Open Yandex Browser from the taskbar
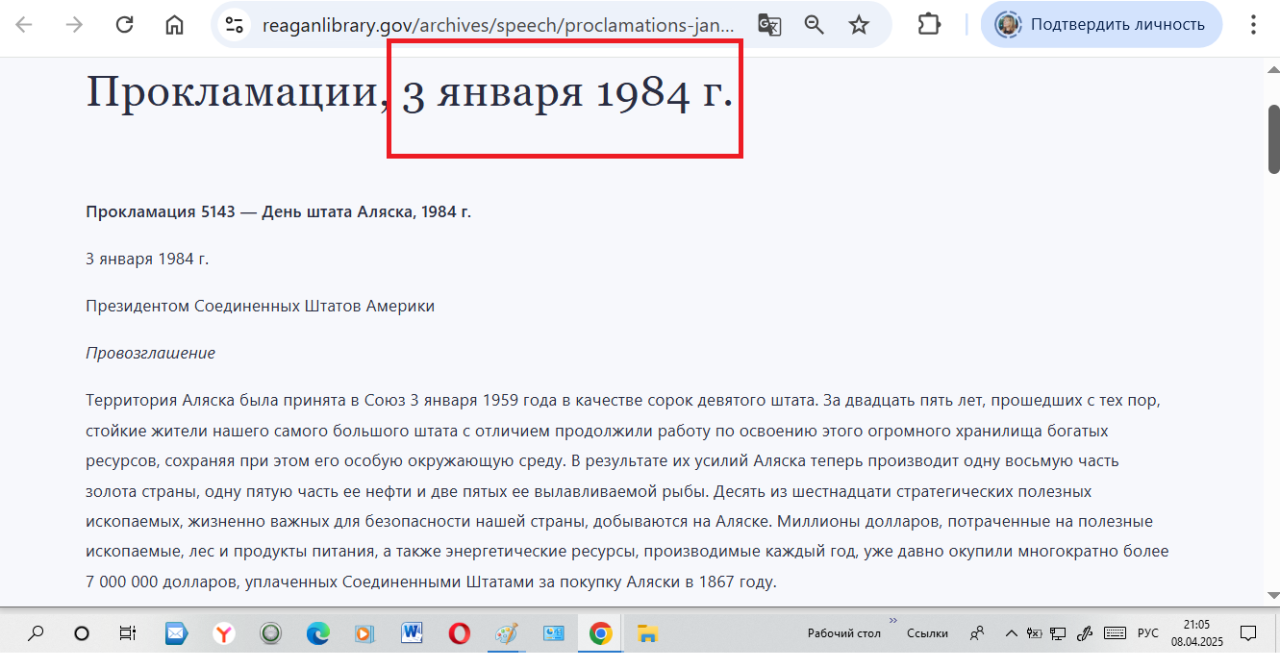 pyautogui.click(x=224, y=633)
